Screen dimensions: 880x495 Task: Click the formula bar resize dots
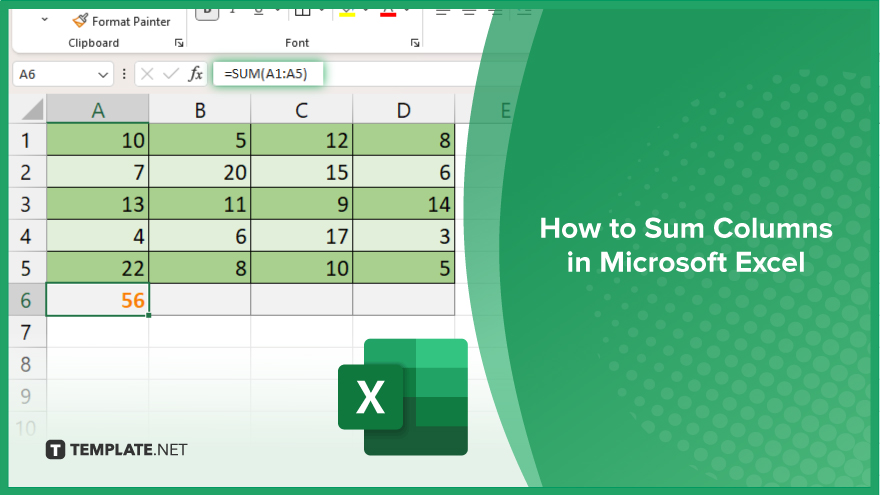click(x=124, y=74)
